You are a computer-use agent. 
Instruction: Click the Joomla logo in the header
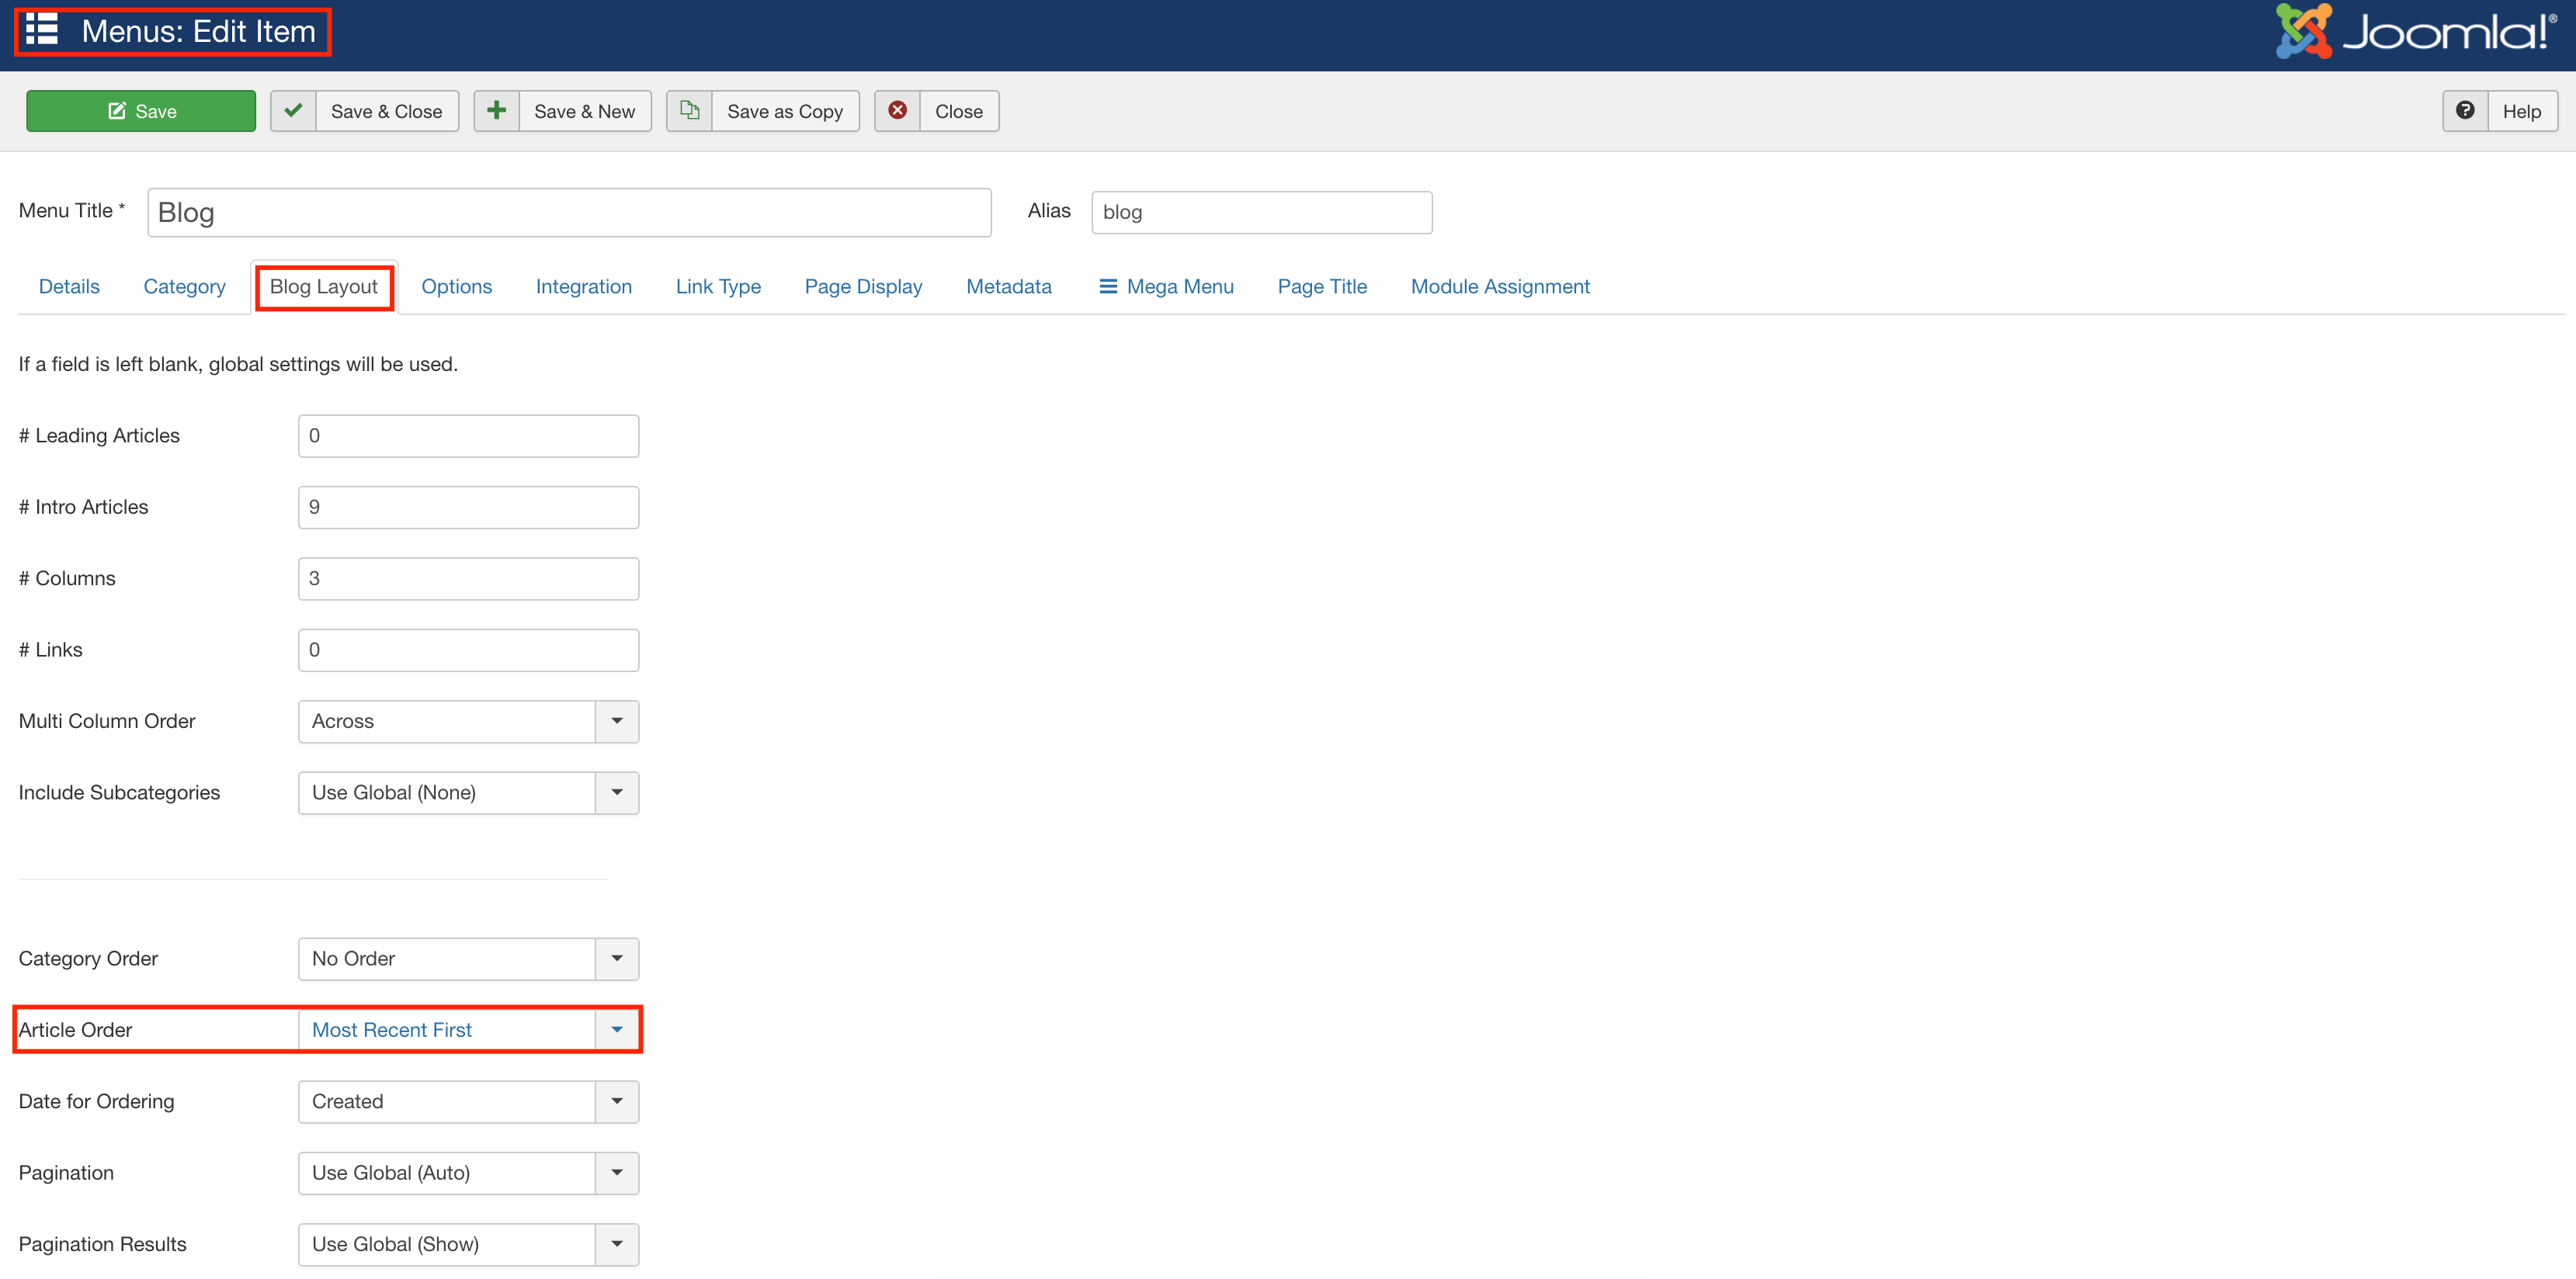point(2414,32)
